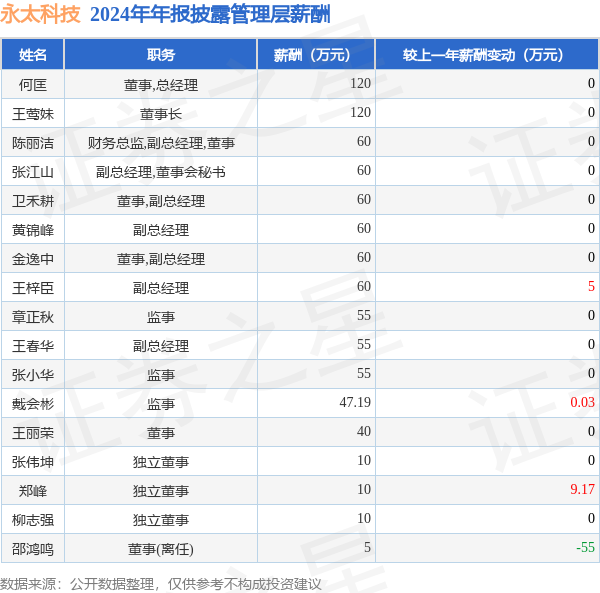Click 董事,副总经理 in 卫禾耕's row
600x593 pixels.
click(161, 201)
